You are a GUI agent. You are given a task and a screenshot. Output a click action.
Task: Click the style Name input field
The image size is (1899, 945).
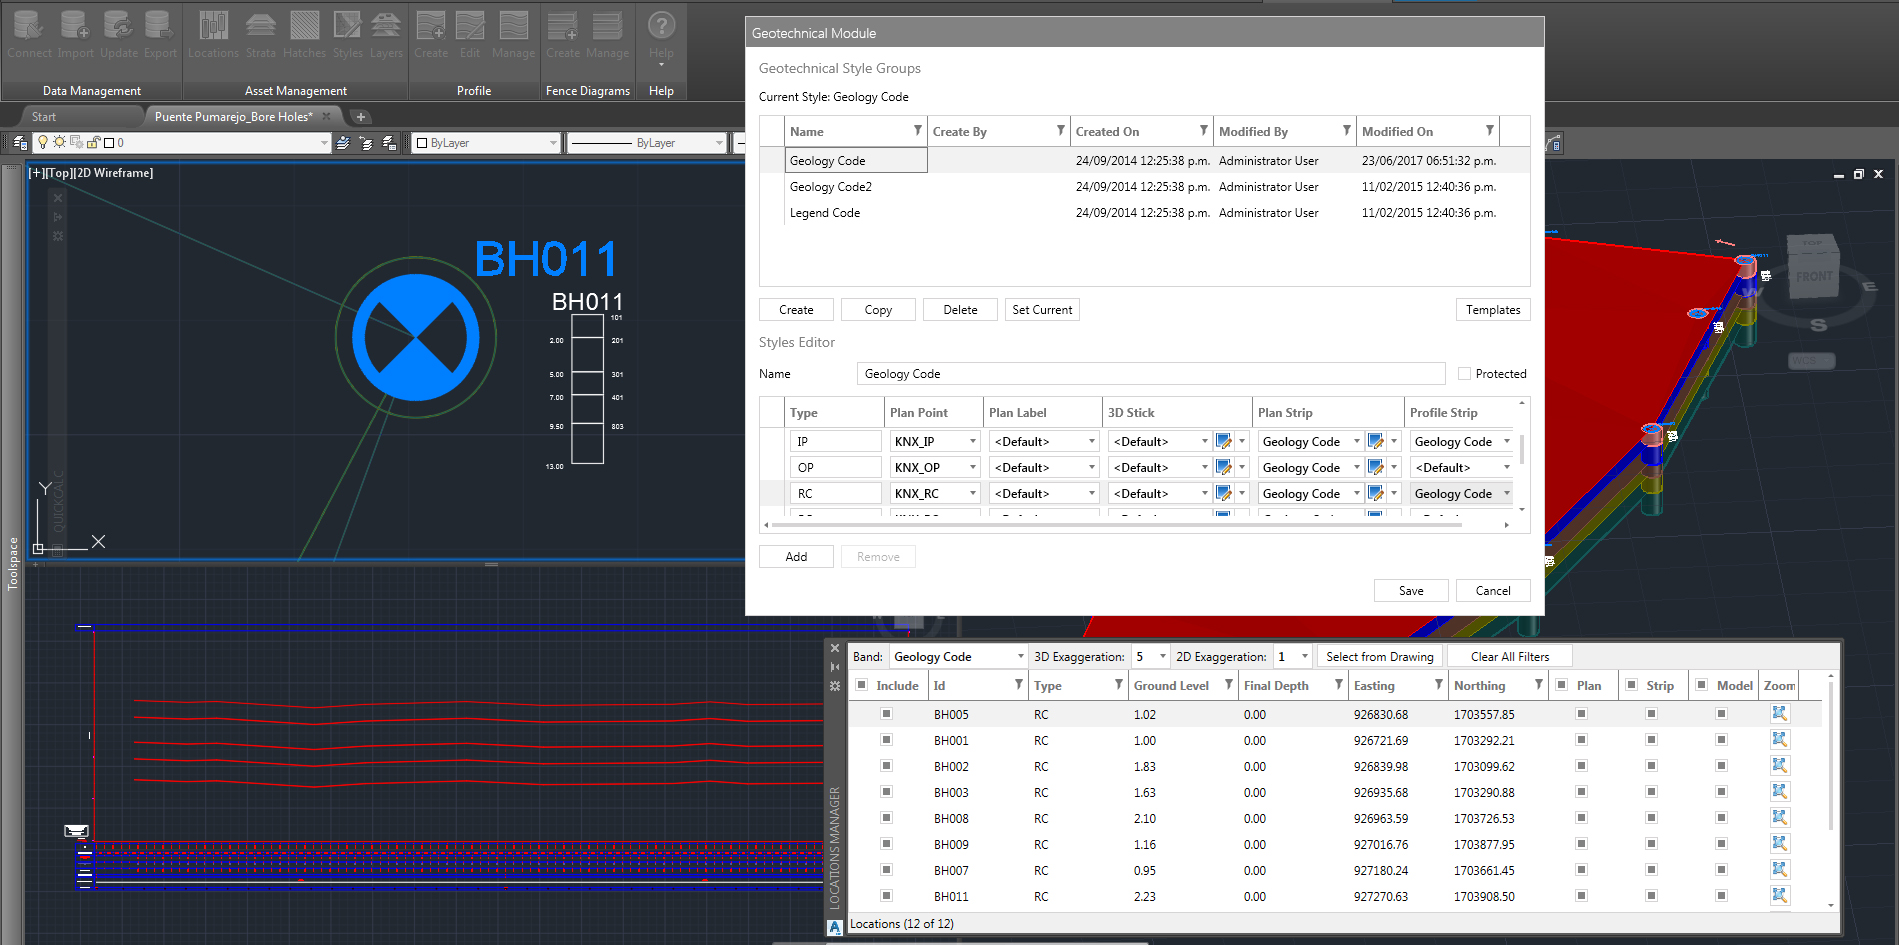pos(1150,373)
